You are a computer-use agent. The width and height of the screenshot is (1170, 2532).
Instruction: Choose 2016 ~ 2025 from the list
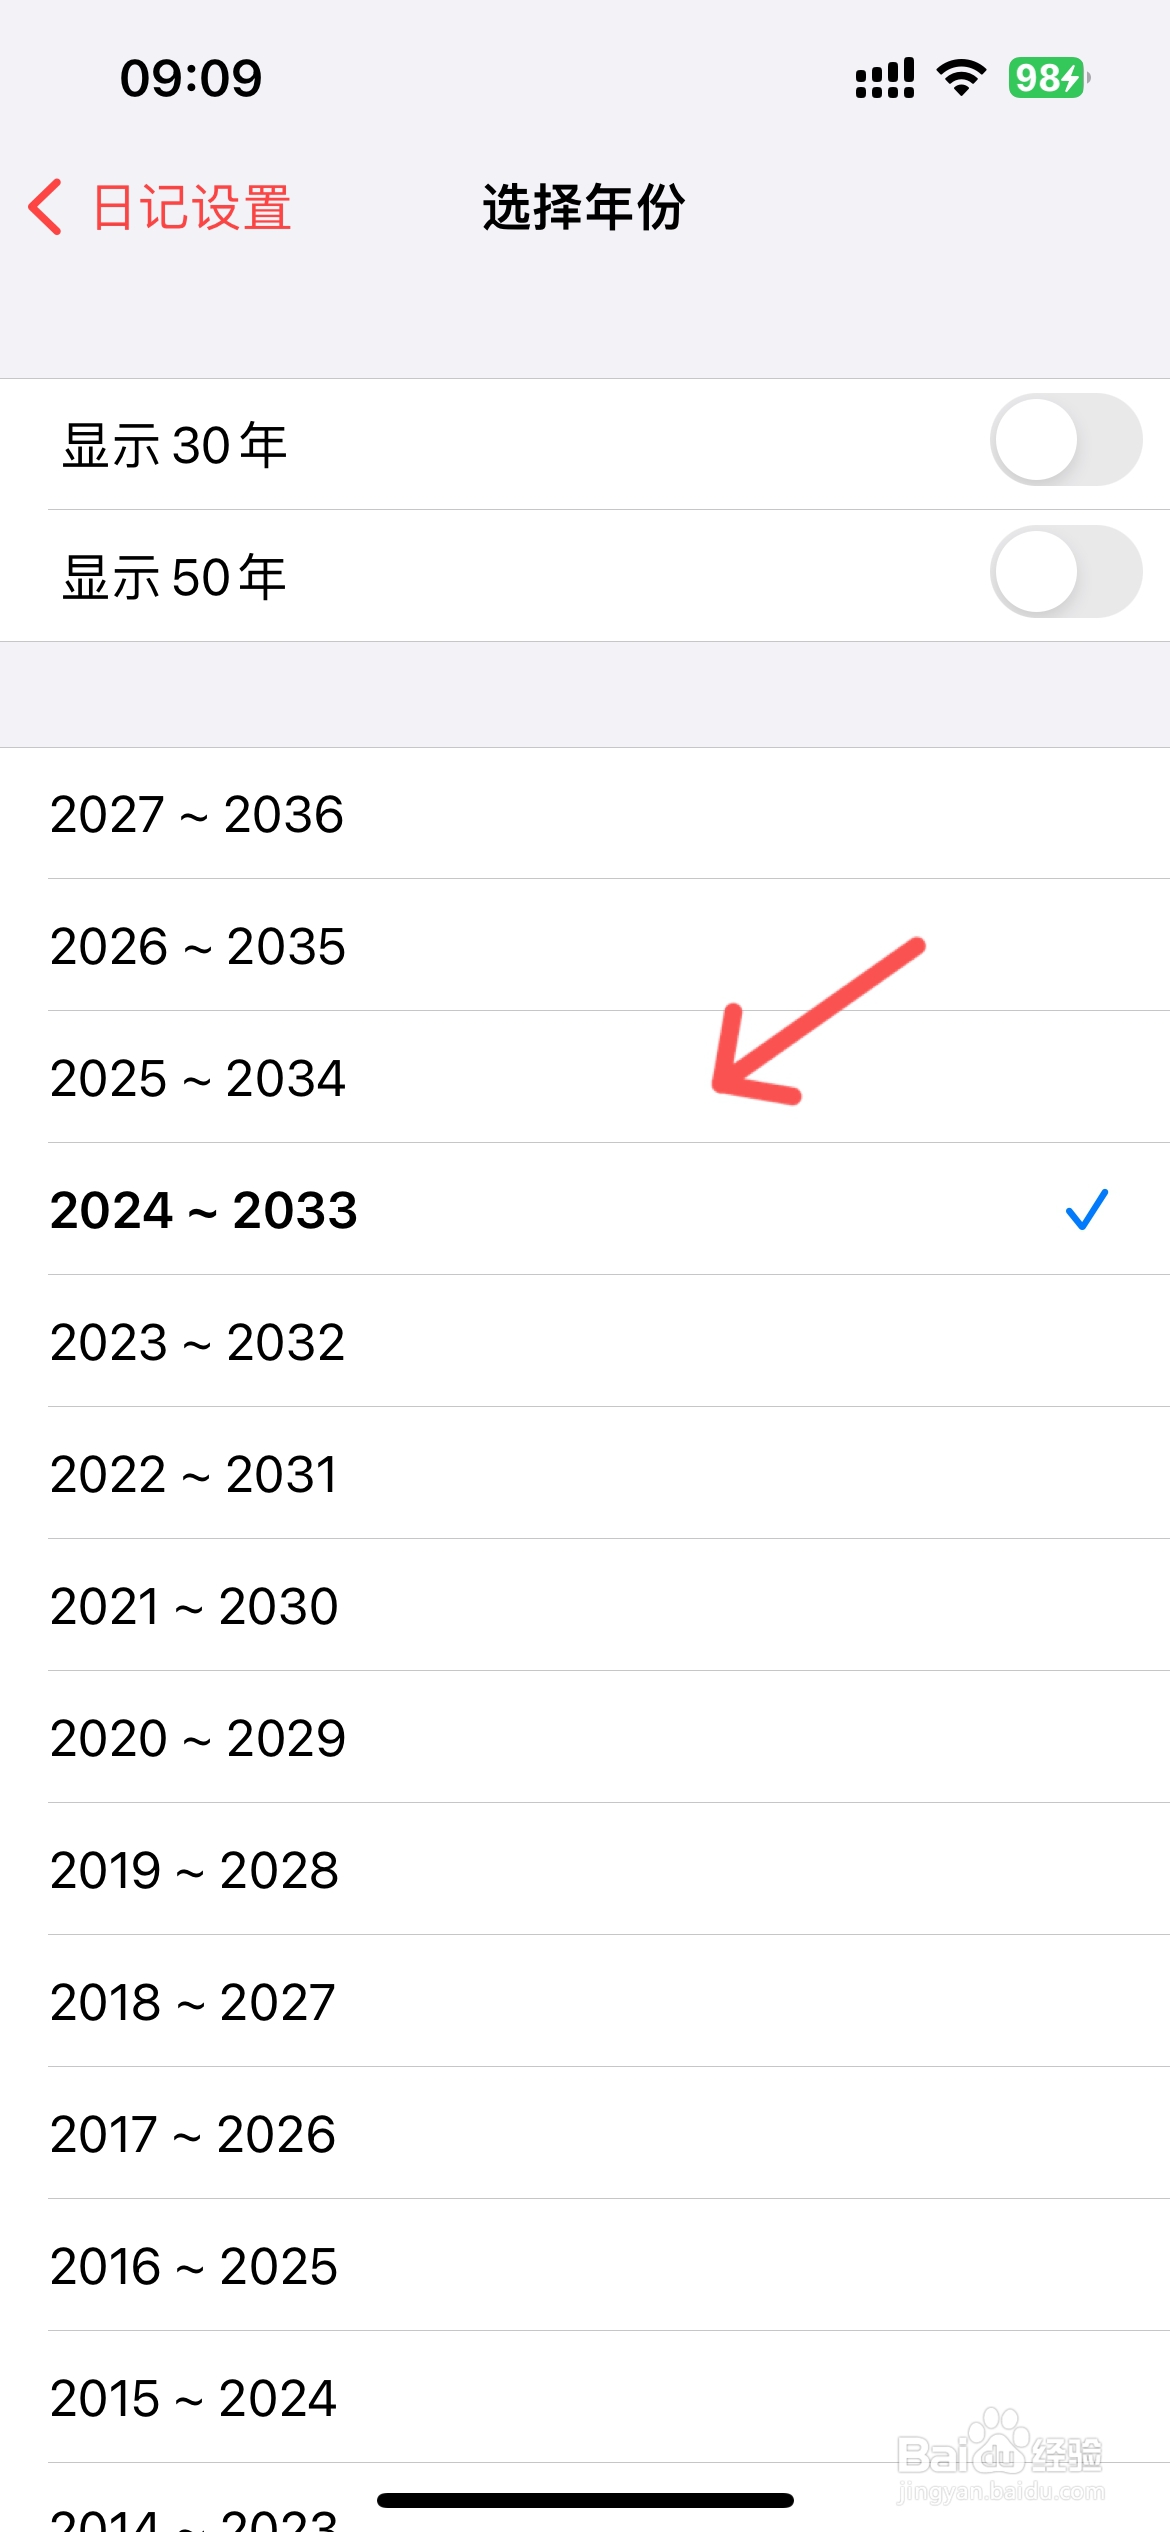585,2266
